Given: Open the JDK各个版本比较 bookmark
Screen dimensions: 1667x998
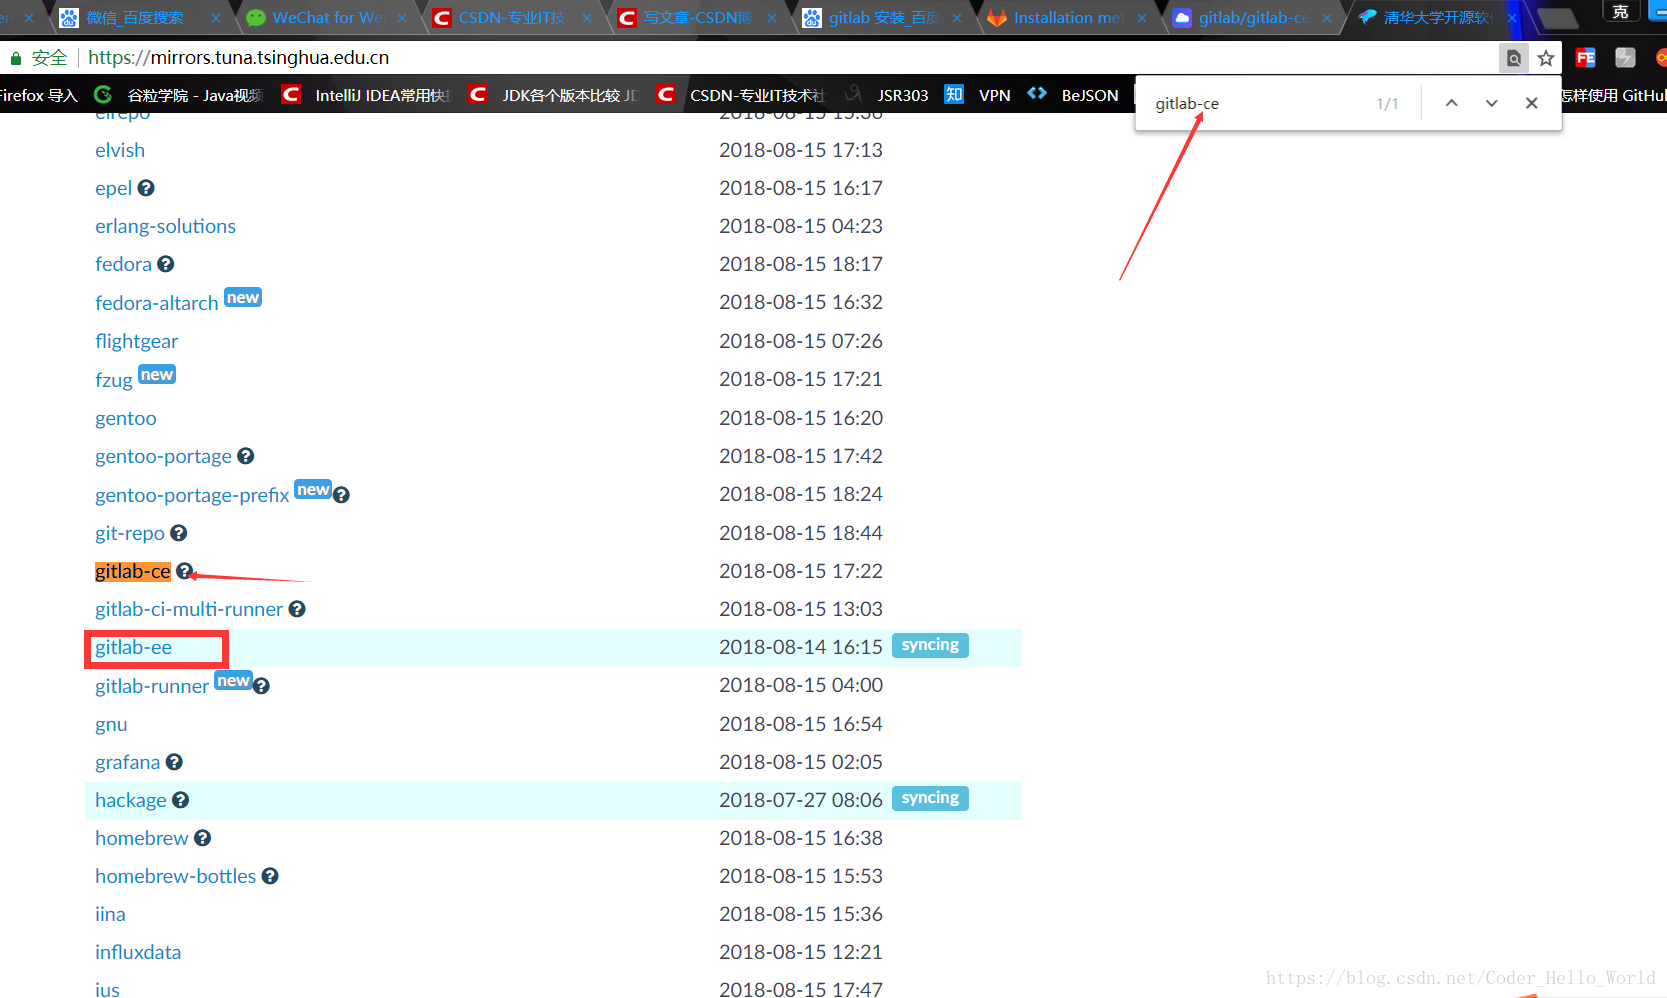Looking at the screenshot, I should [x=553, y=95].
